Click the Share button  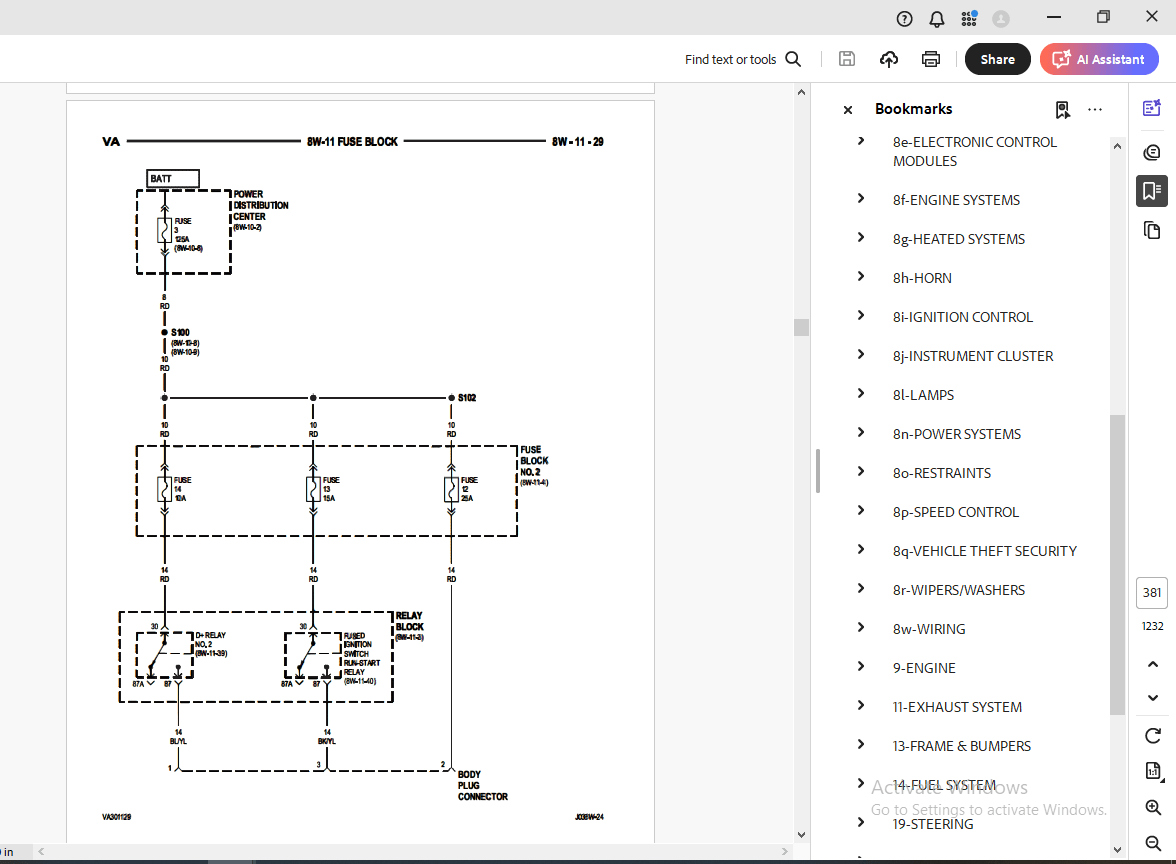tap(997, 59)
